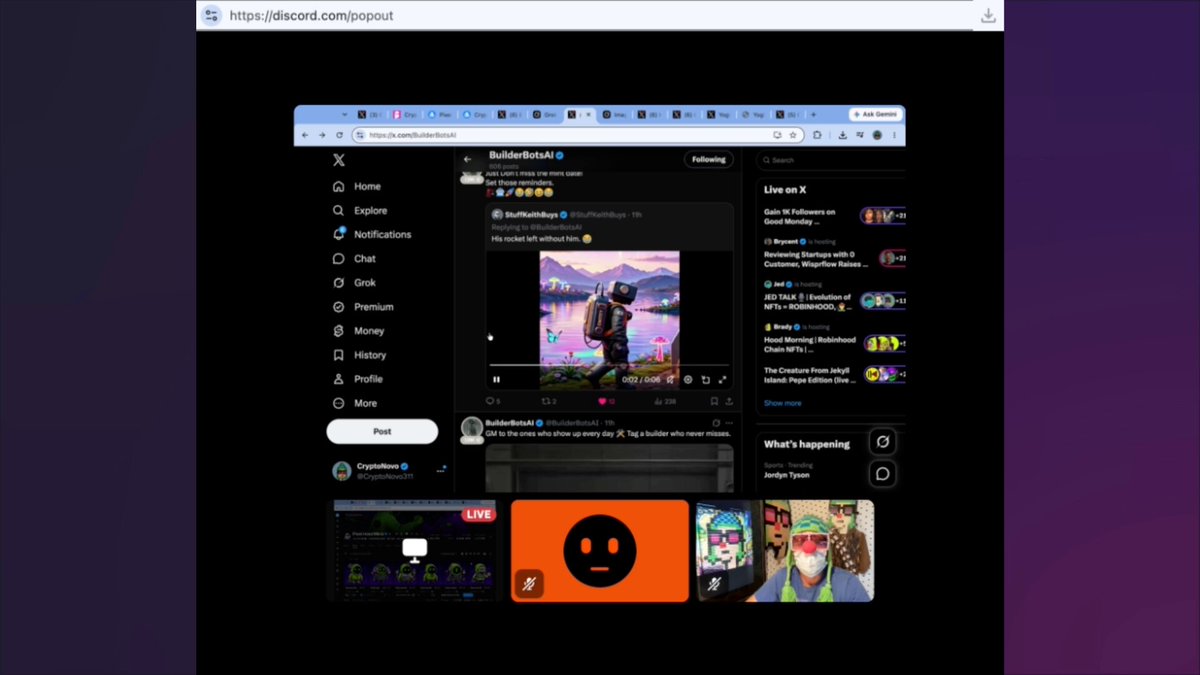Open a new browser tab with plus

click(813, 115)
